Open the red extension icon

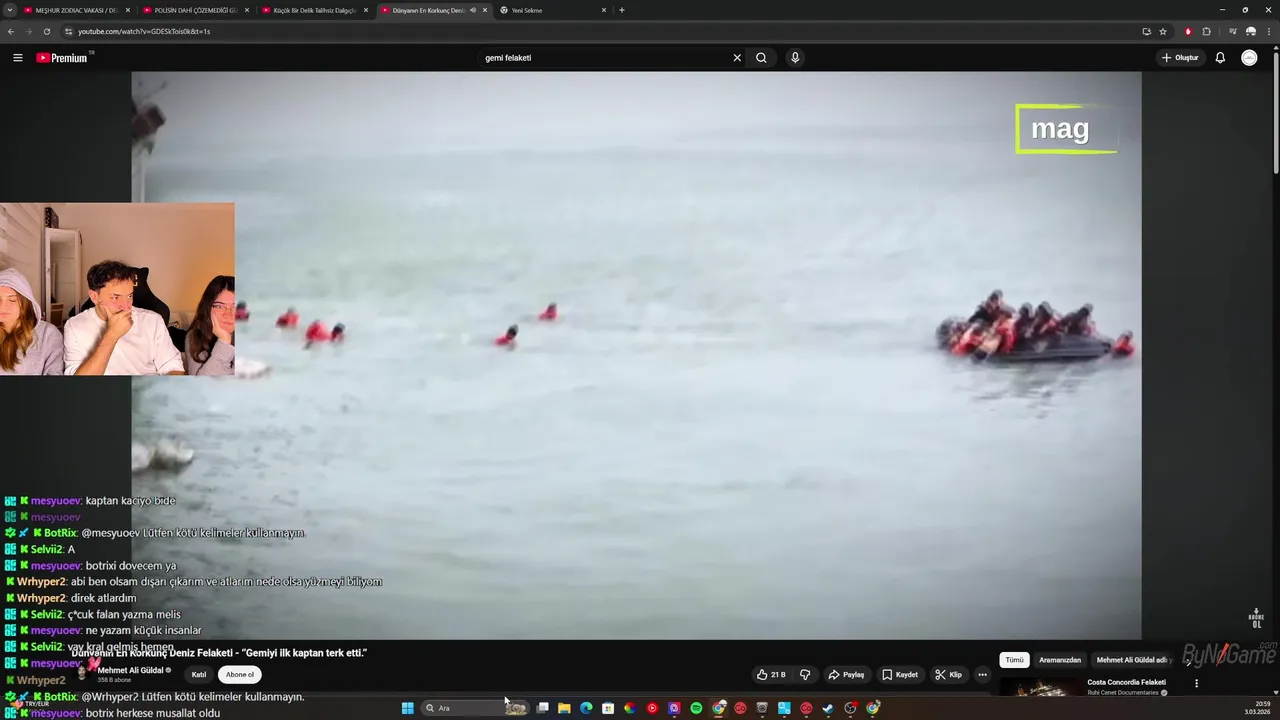(1188, 31)
